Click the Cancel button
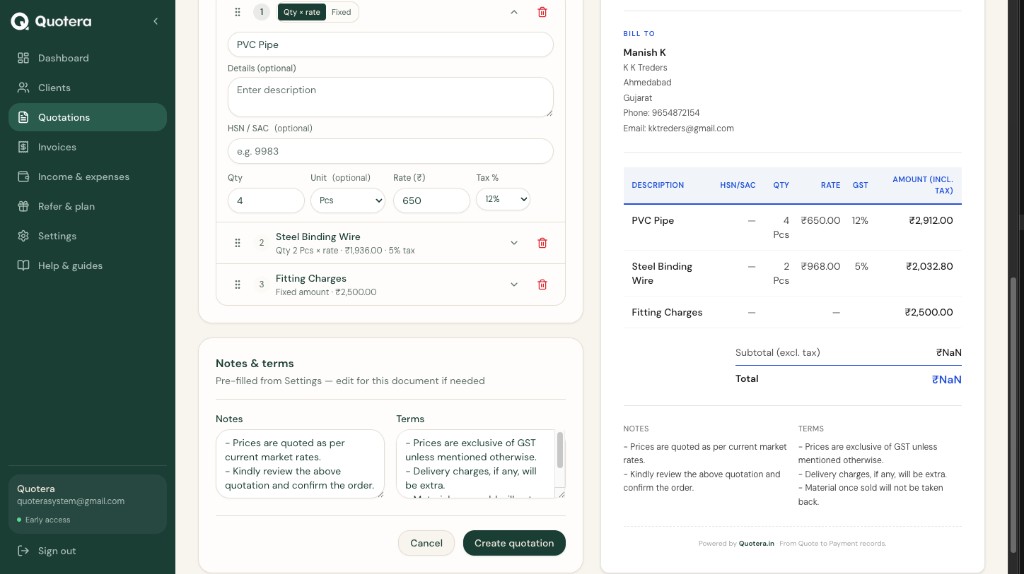 (x=426, y=543)
